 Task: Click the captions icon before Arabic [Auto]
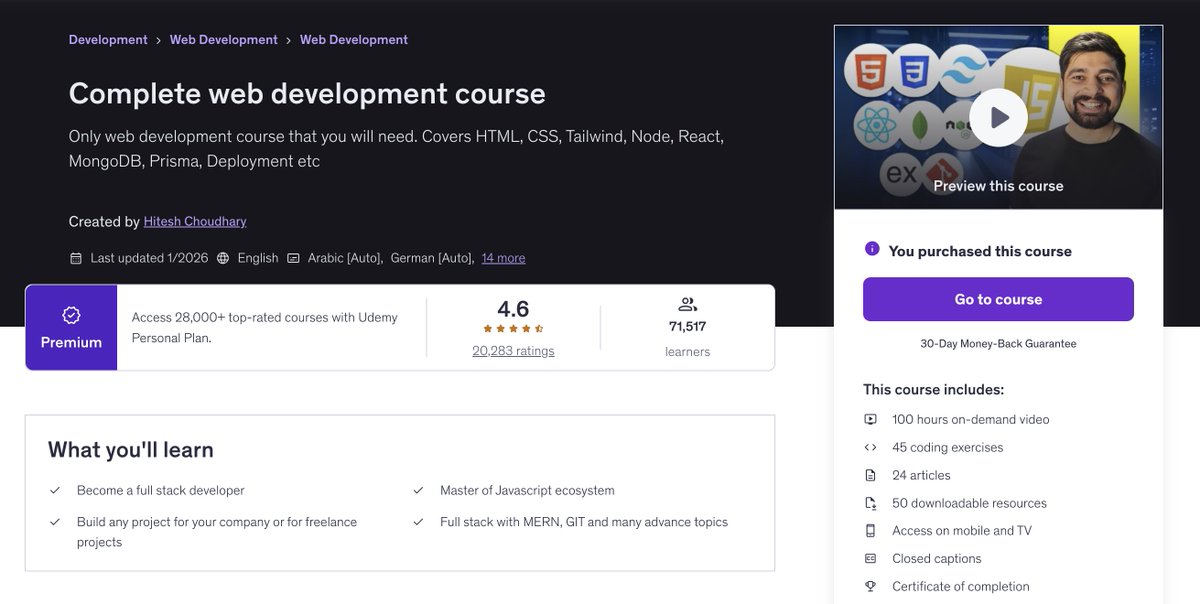(x=292, y=257)
